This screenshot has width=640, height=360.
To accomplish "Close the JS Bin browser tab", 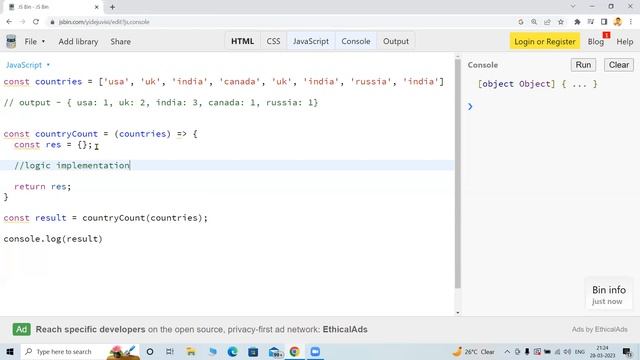I will click(97, 7).
